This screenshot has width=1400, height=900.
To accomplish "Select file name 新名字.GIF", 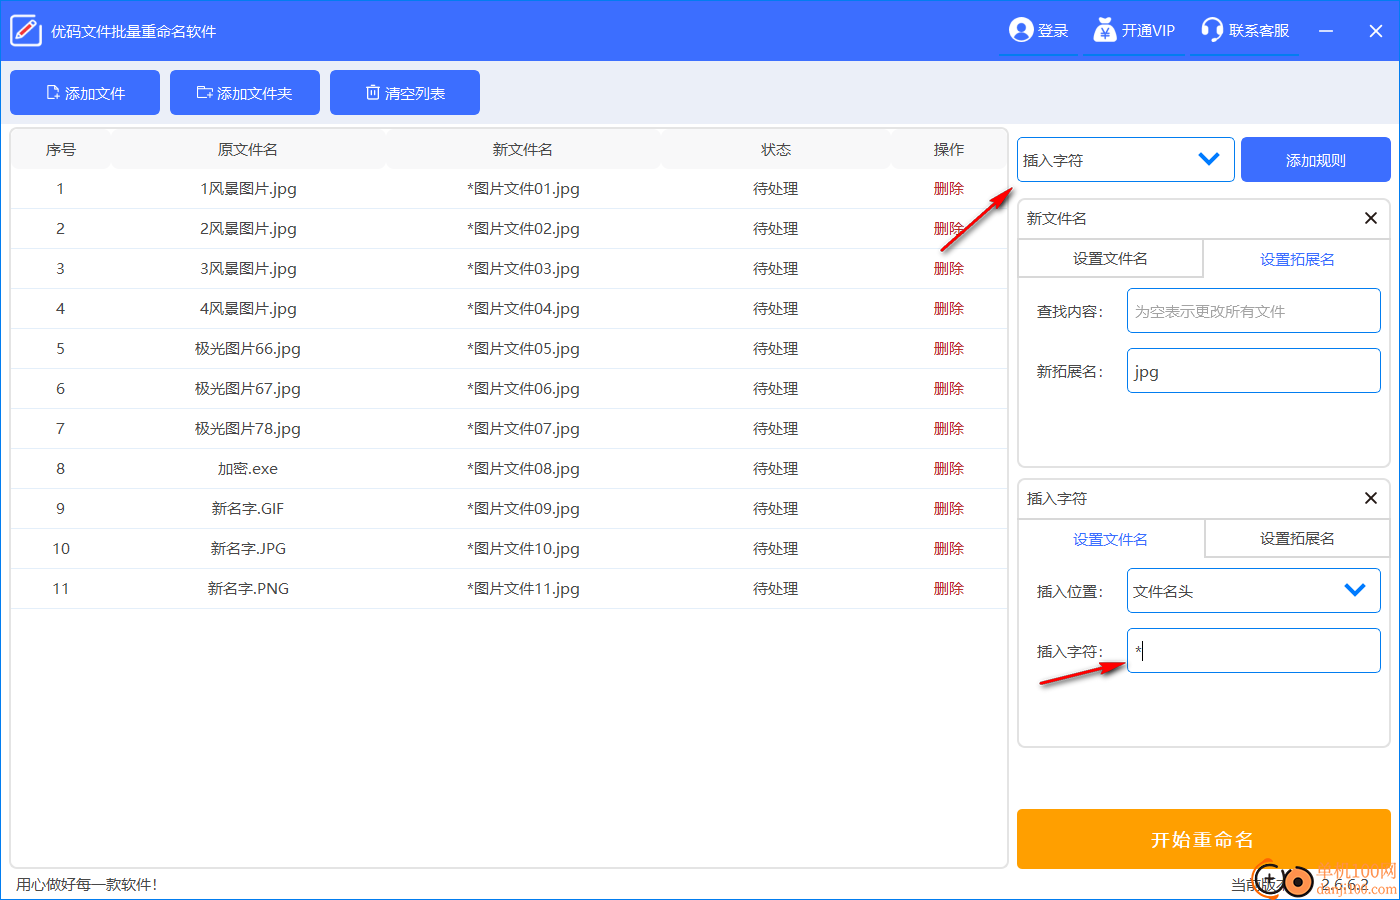I will point(248,509).
